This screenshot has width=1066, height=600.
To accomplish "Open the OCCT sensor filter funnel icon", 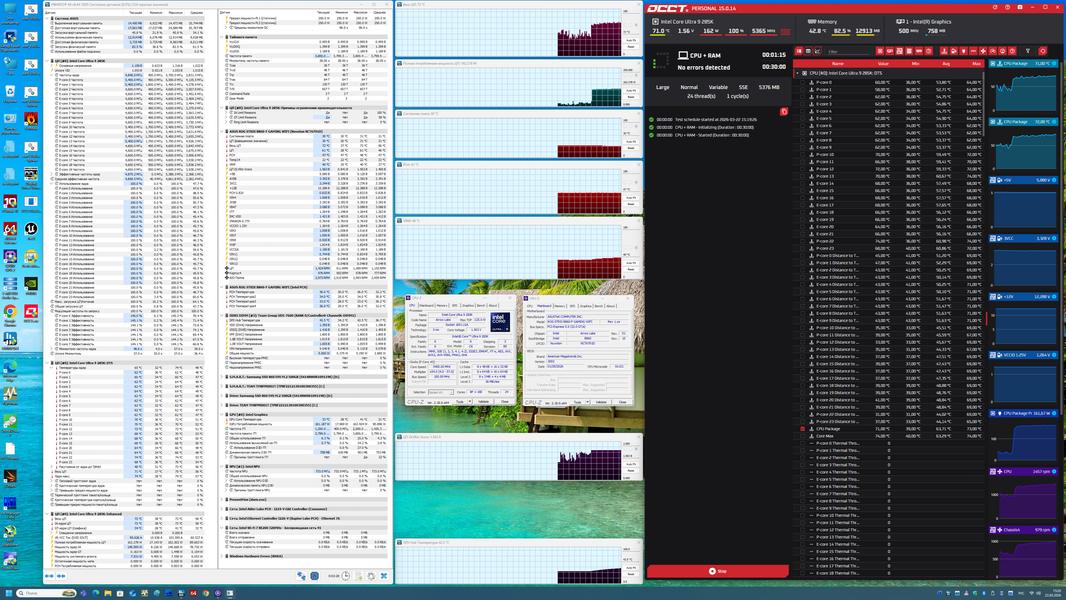I will 1028,51.
